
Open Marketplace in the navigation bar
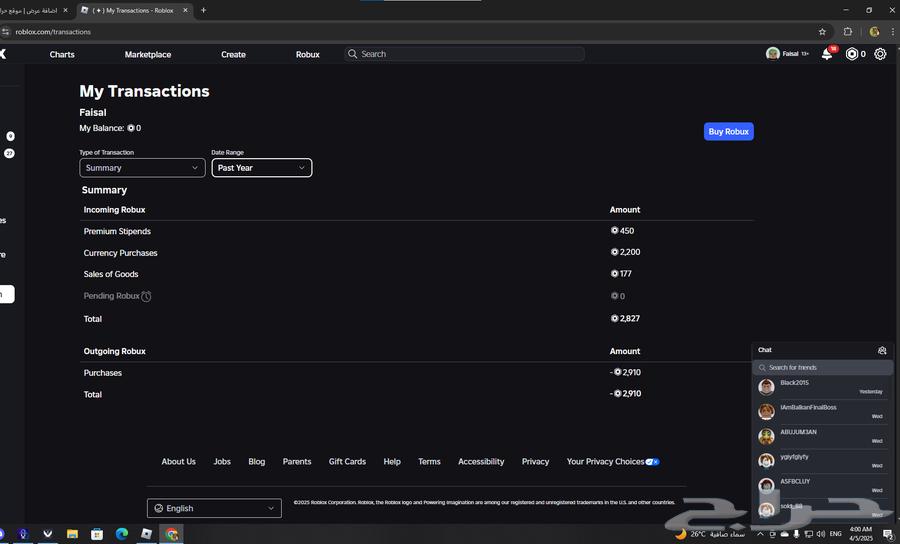click(148, 55)
